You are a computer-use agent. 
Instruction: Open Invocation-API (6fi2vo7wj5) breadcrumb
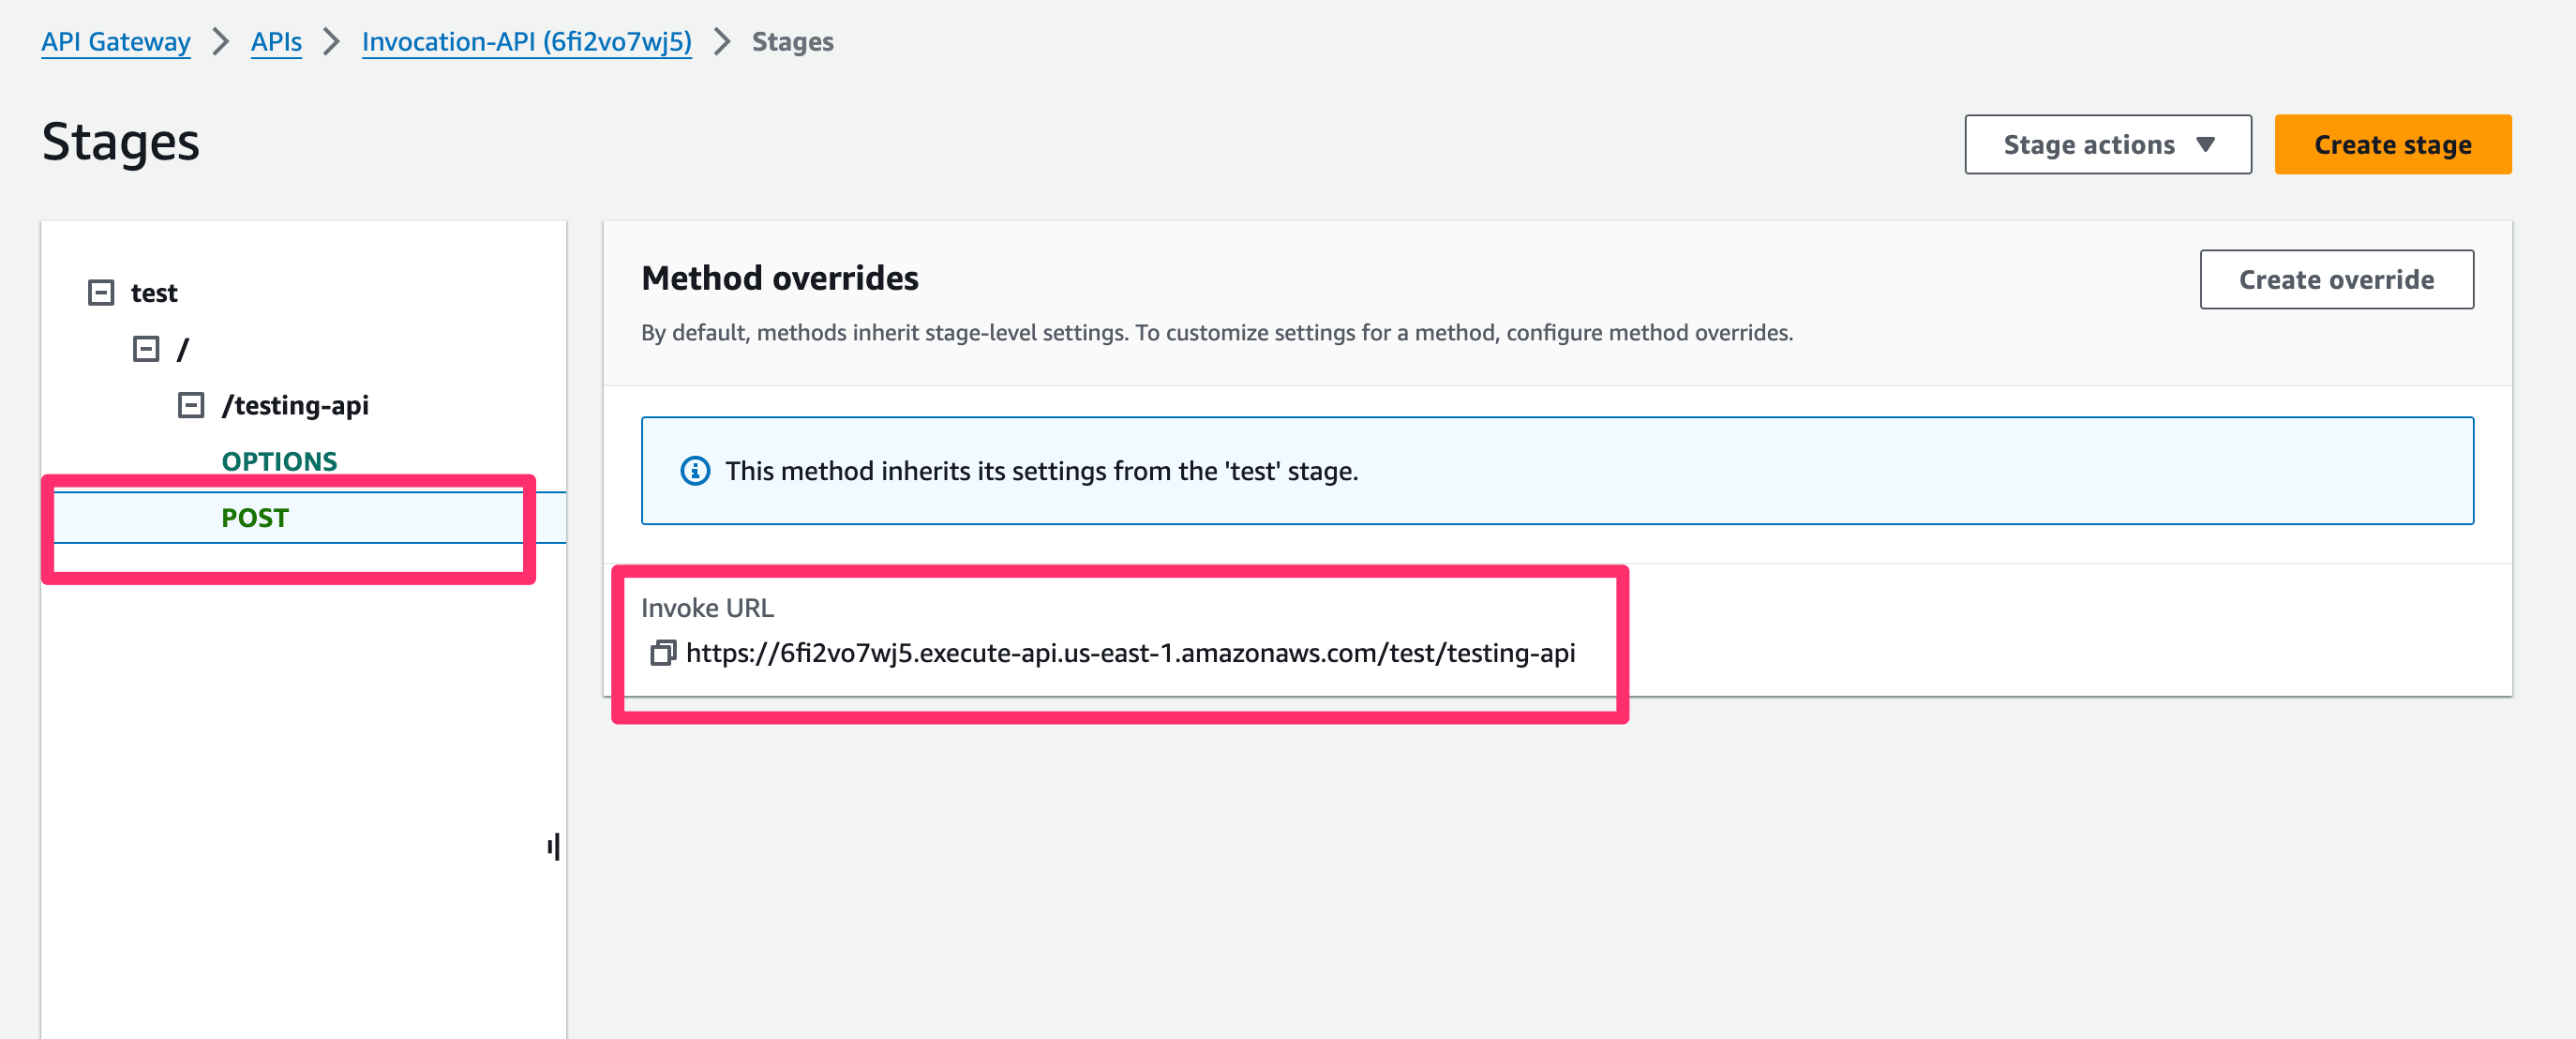pyautogui.click(x=526, y=42)
